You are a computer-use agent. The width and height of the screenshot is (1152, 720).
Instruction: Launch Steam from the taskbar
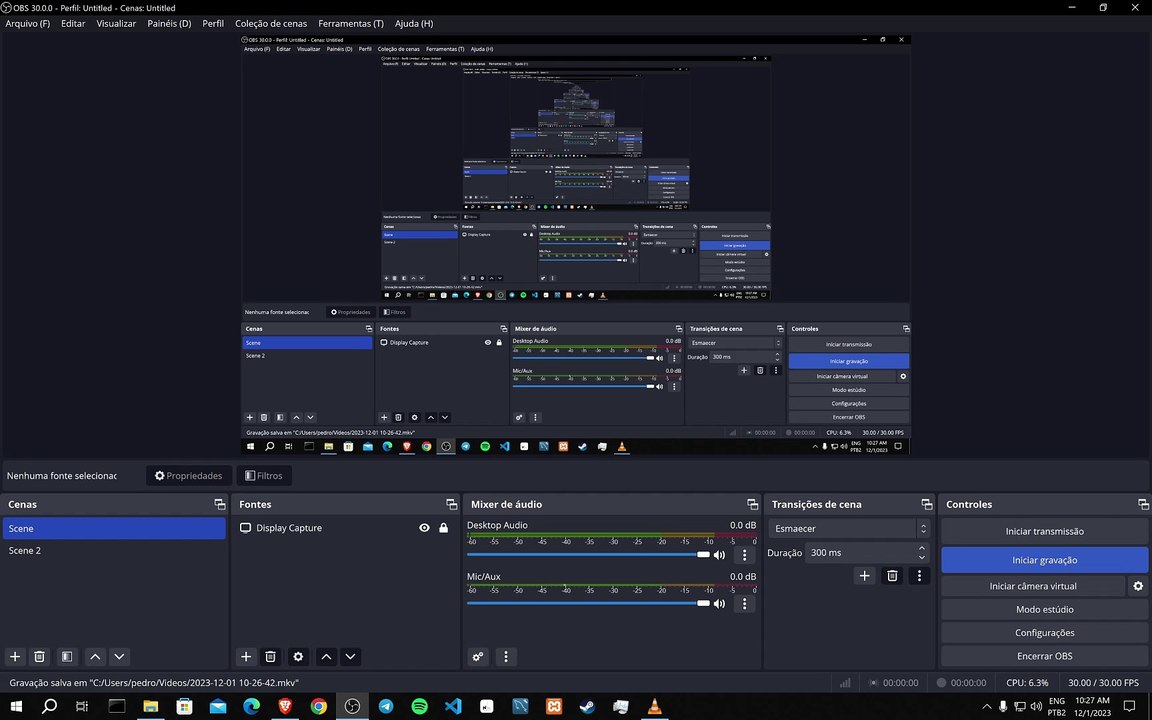[587, 706]
